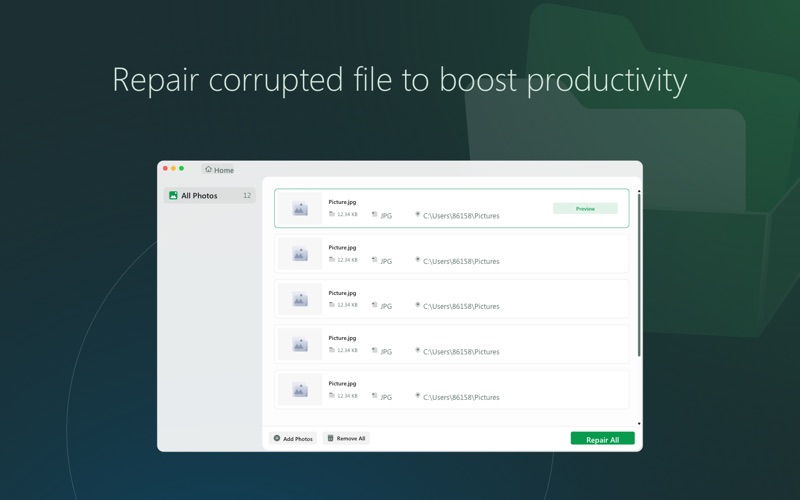Click the vertical scrollbar thumb
The height and width of the screenshot is (500, 800).
point(639,276)
